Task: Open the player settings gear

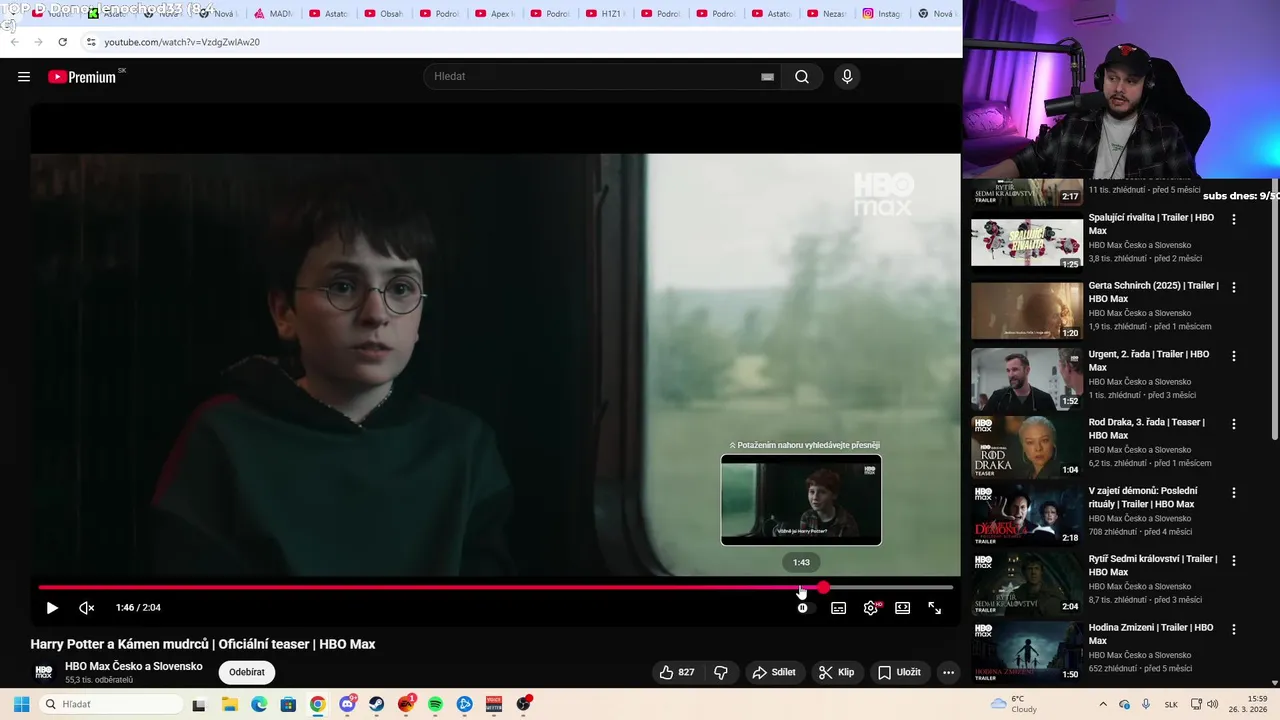Action: coord(871,608)
